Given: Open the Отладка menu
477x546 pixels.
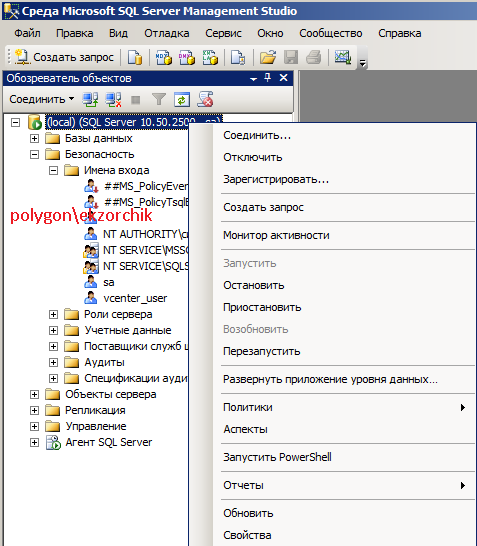Looking at the screenshot, I should click(x=167, y=33).
